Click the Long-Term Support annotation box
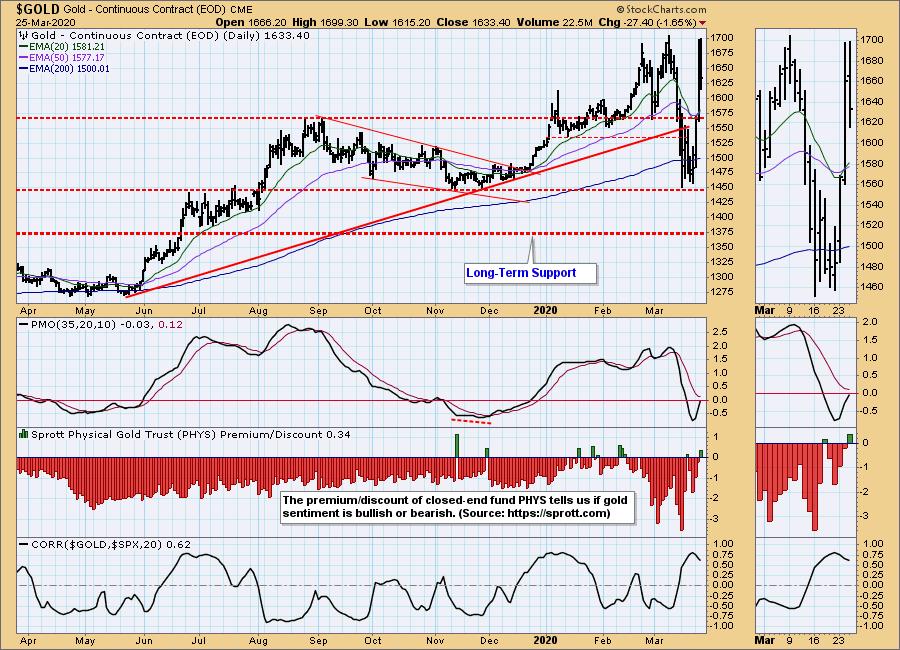Viewport: 900px width, 650px height. [530, 273]
